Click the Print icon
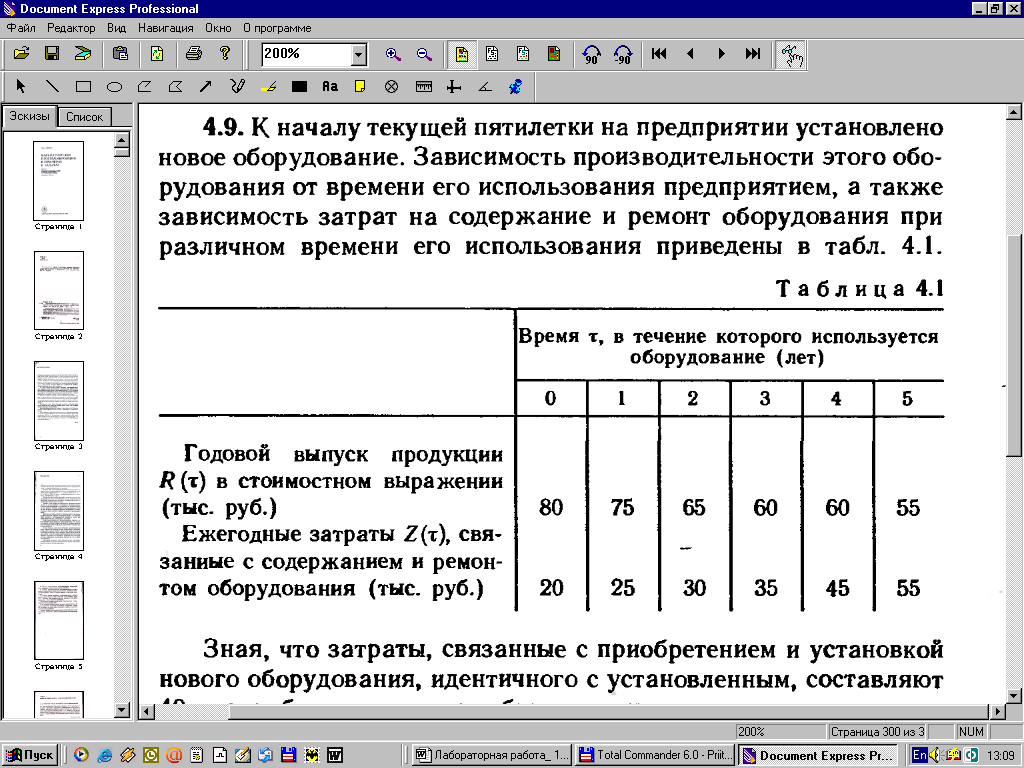This screenshot has height=768, width=1024. point(194,54)
